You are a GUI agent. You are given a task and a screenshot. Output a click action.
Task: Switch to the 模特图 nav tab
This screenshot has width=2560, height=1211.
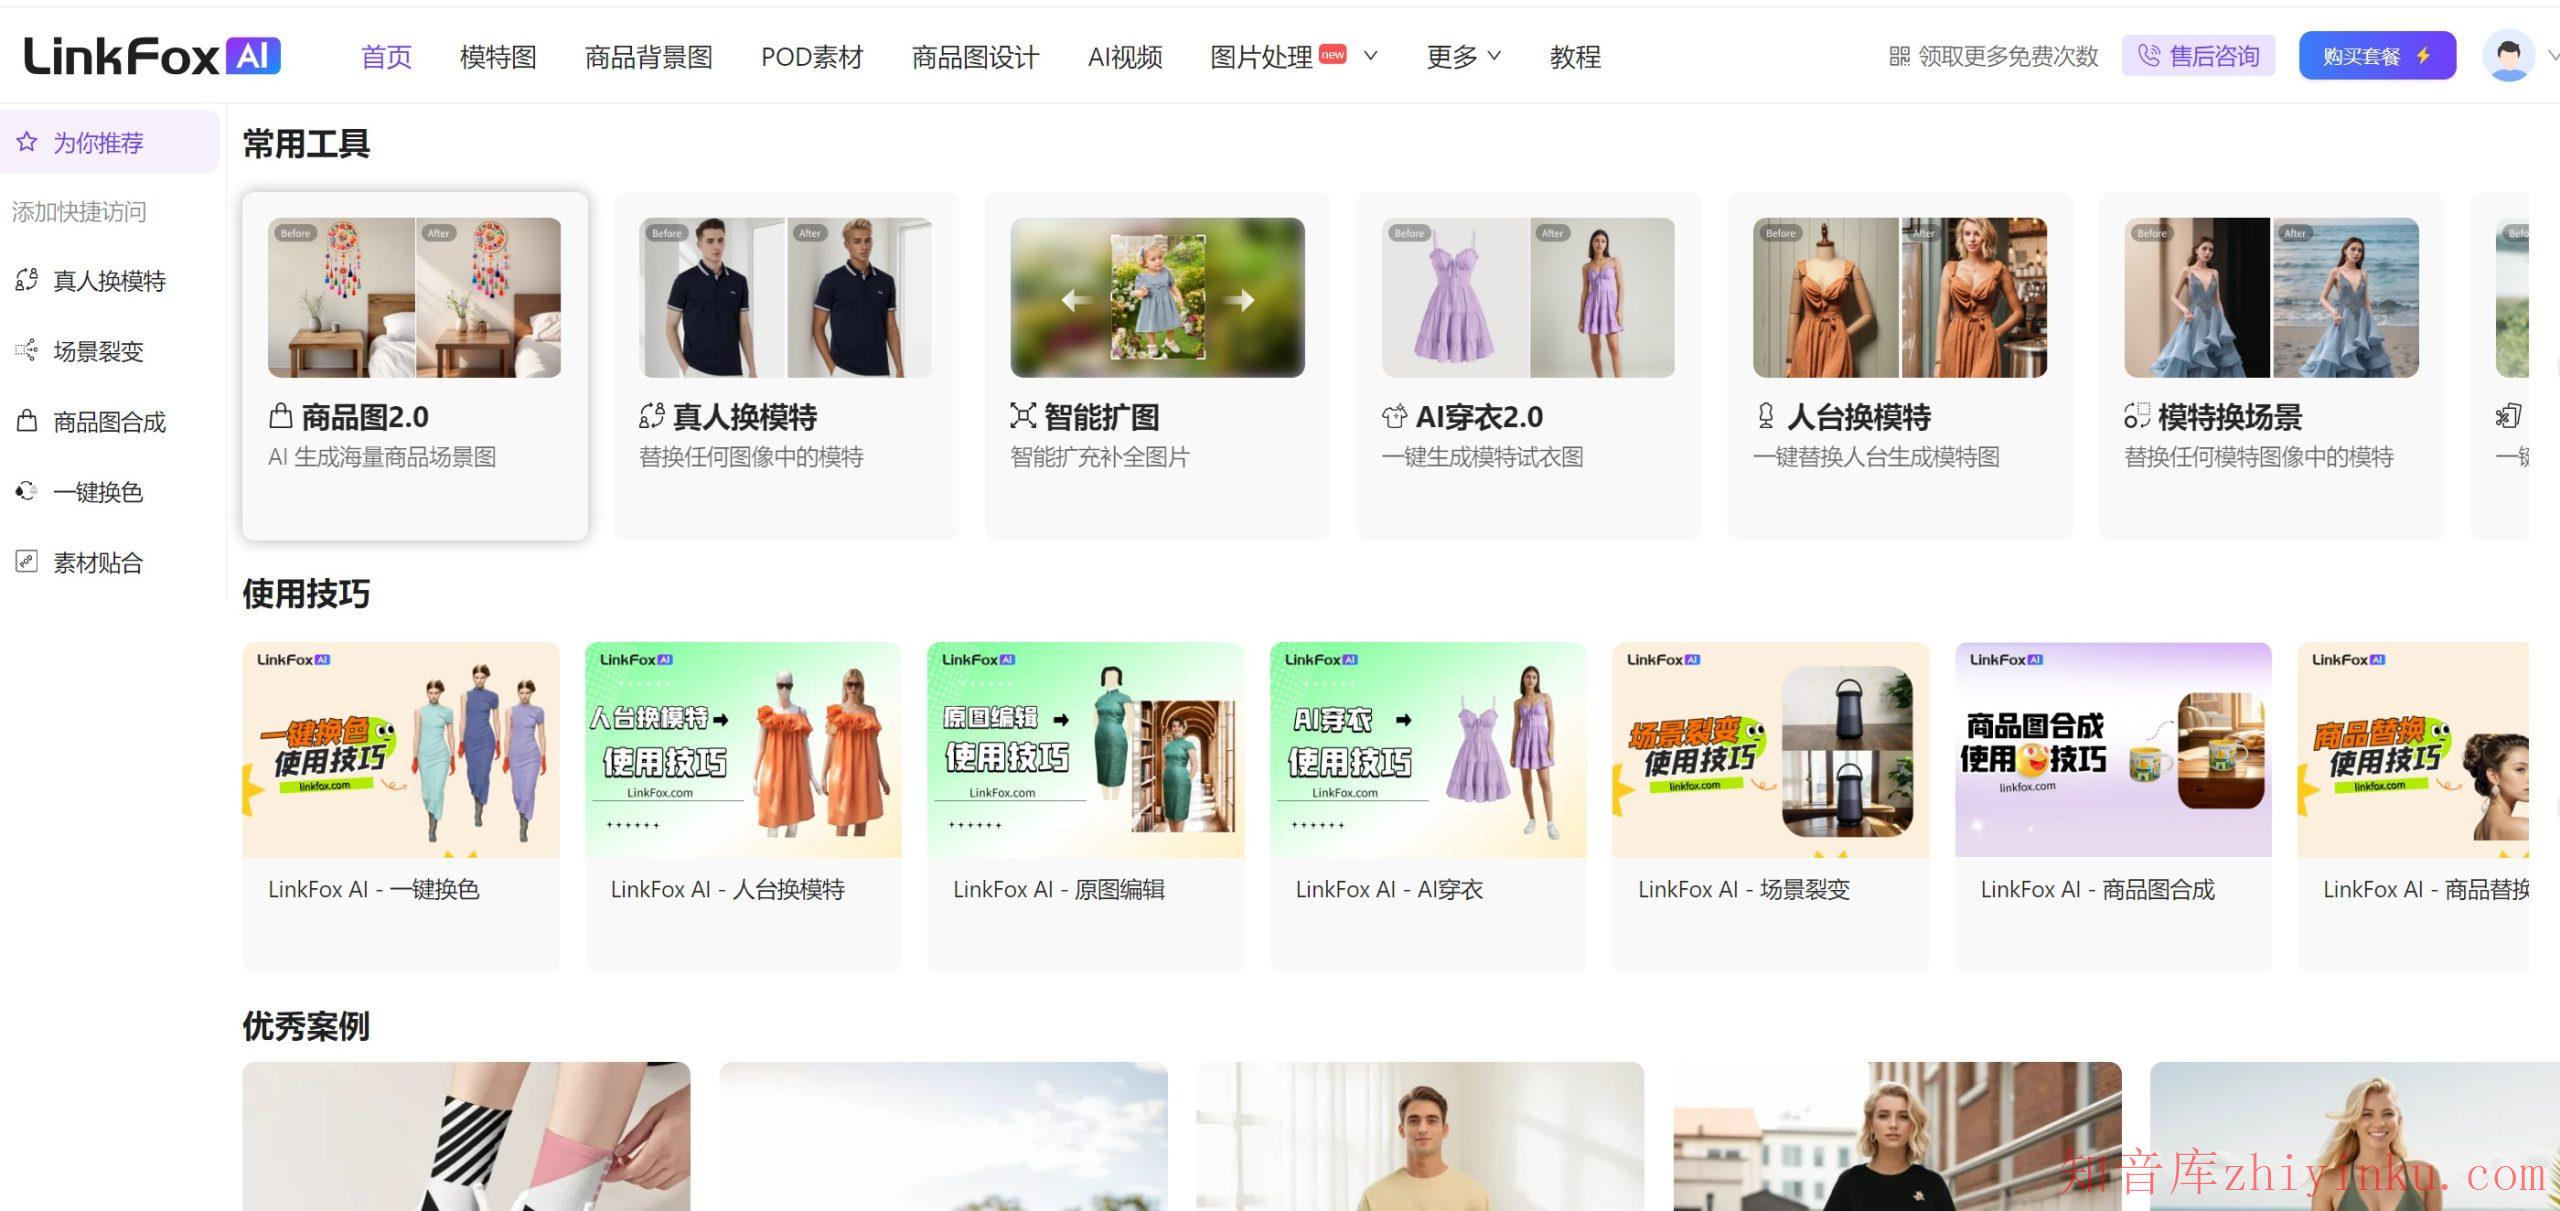pos(498,57)
